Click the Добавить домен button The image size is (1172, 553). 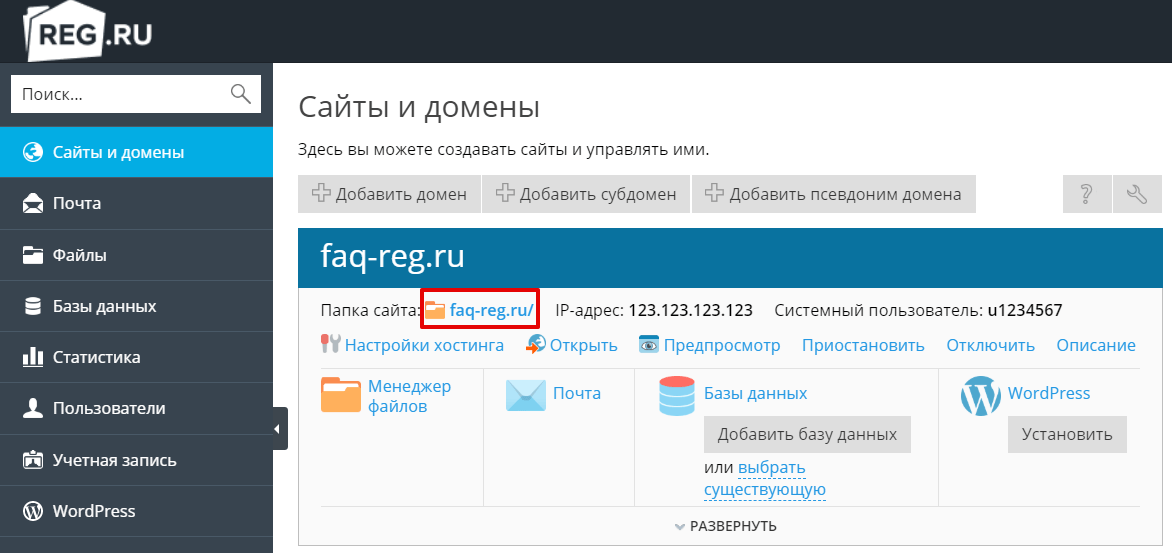click(389, 194)
